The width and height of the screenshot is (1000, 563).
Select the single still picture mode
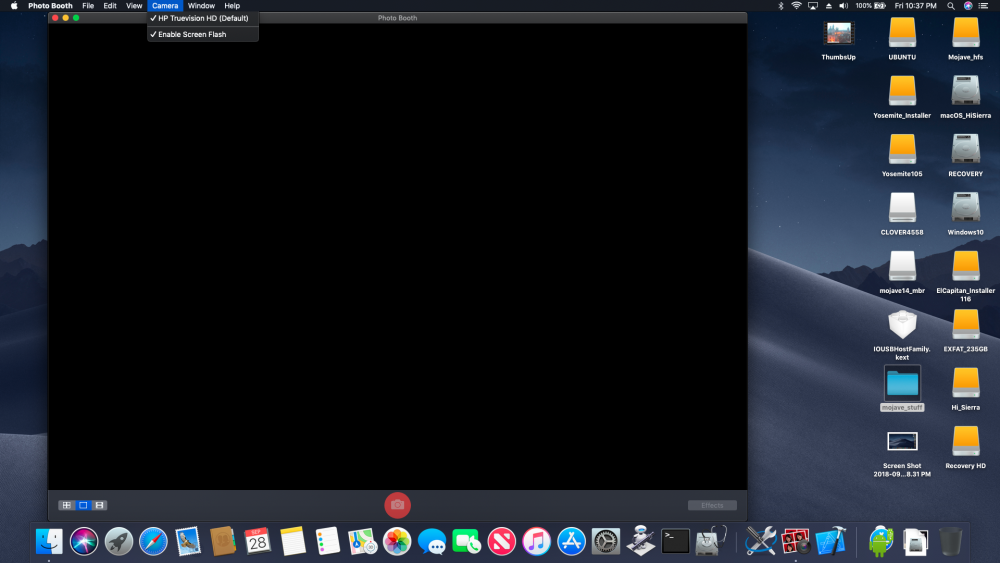(x=83, y=505)
